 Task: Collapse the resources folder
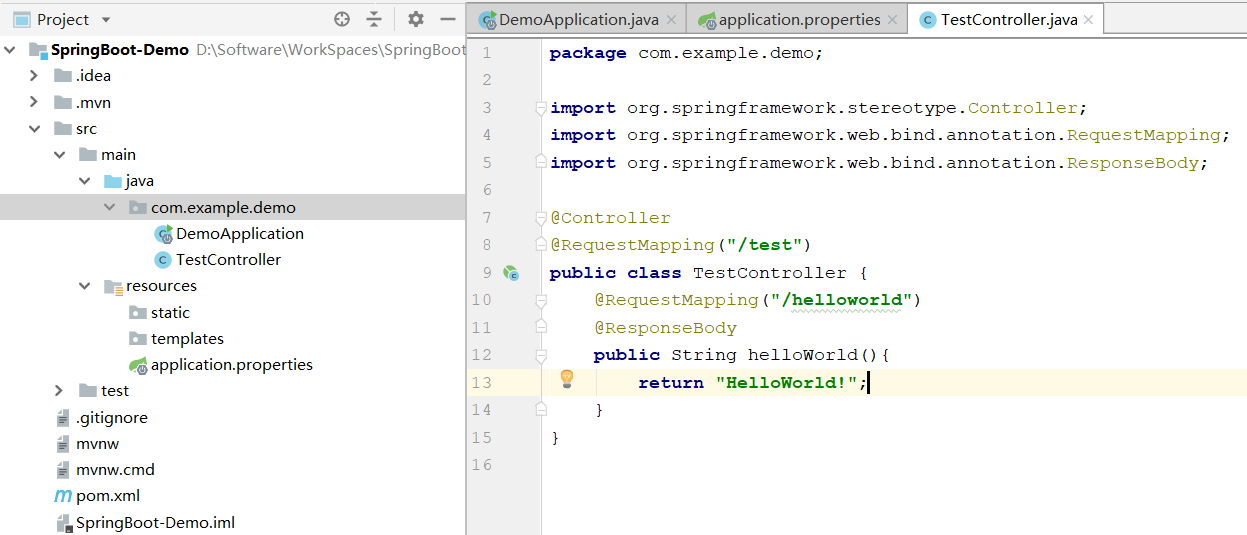[x=85, y=286]
